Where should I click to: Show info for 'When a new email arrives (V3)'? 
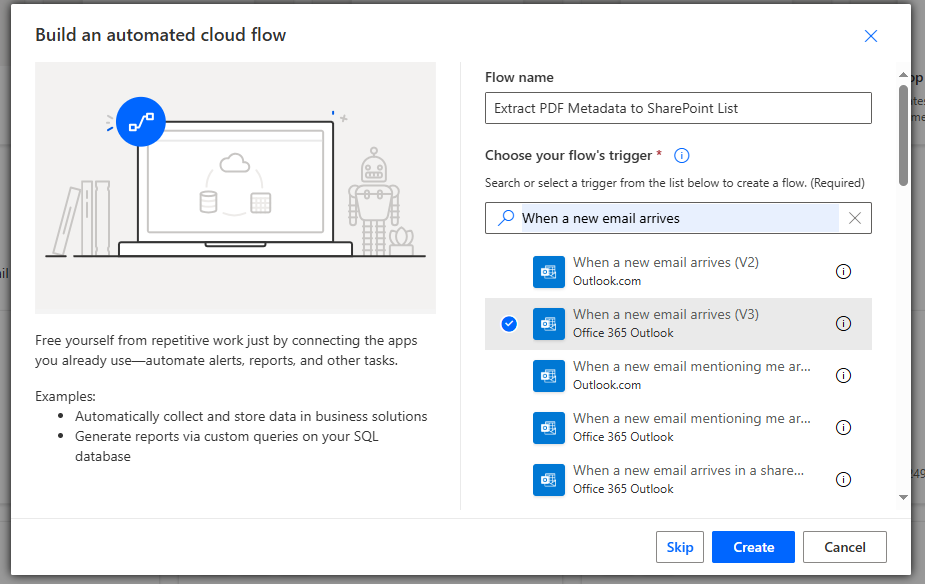843,324
